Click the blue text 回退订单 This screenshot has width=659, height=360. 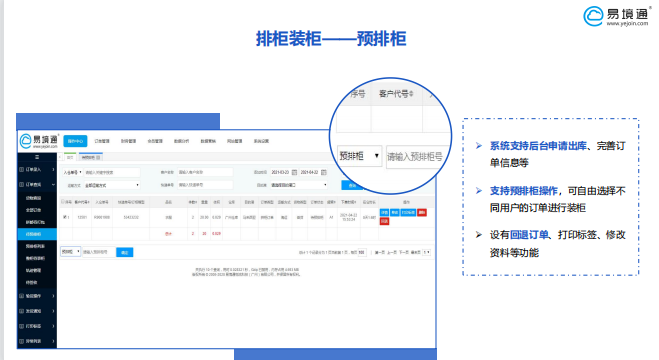point(529,235)
